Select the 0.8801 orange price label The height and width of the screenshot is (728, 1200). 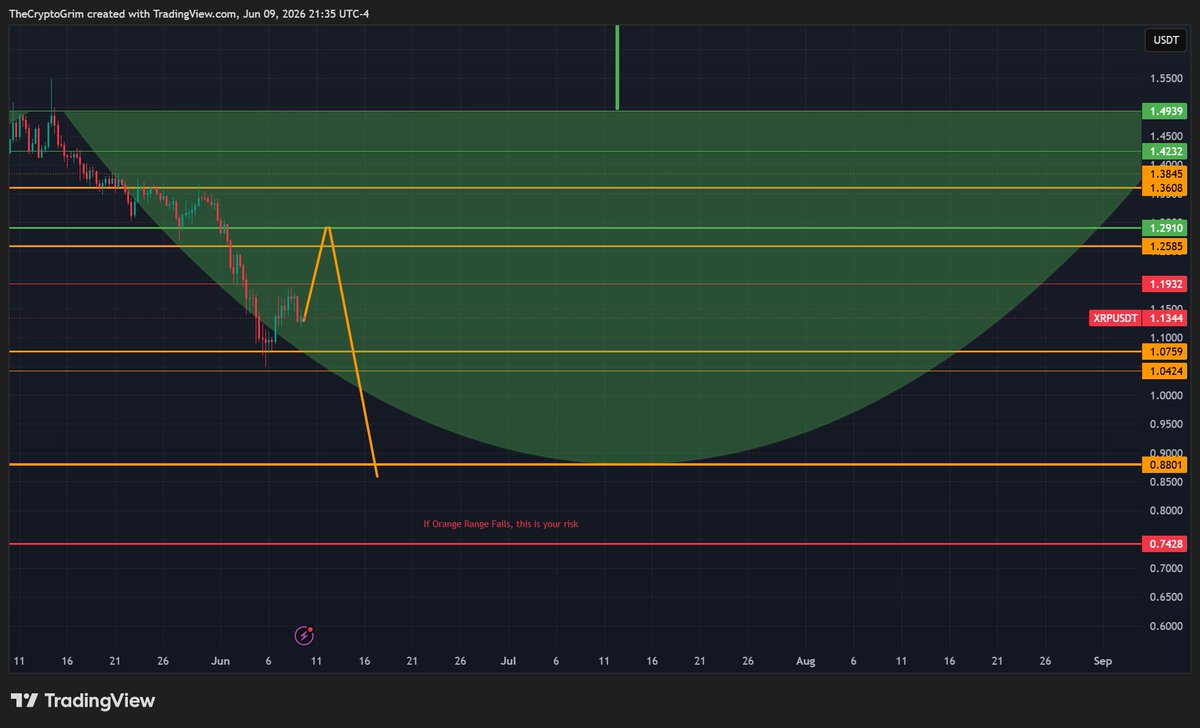(x=1164, y=465)
